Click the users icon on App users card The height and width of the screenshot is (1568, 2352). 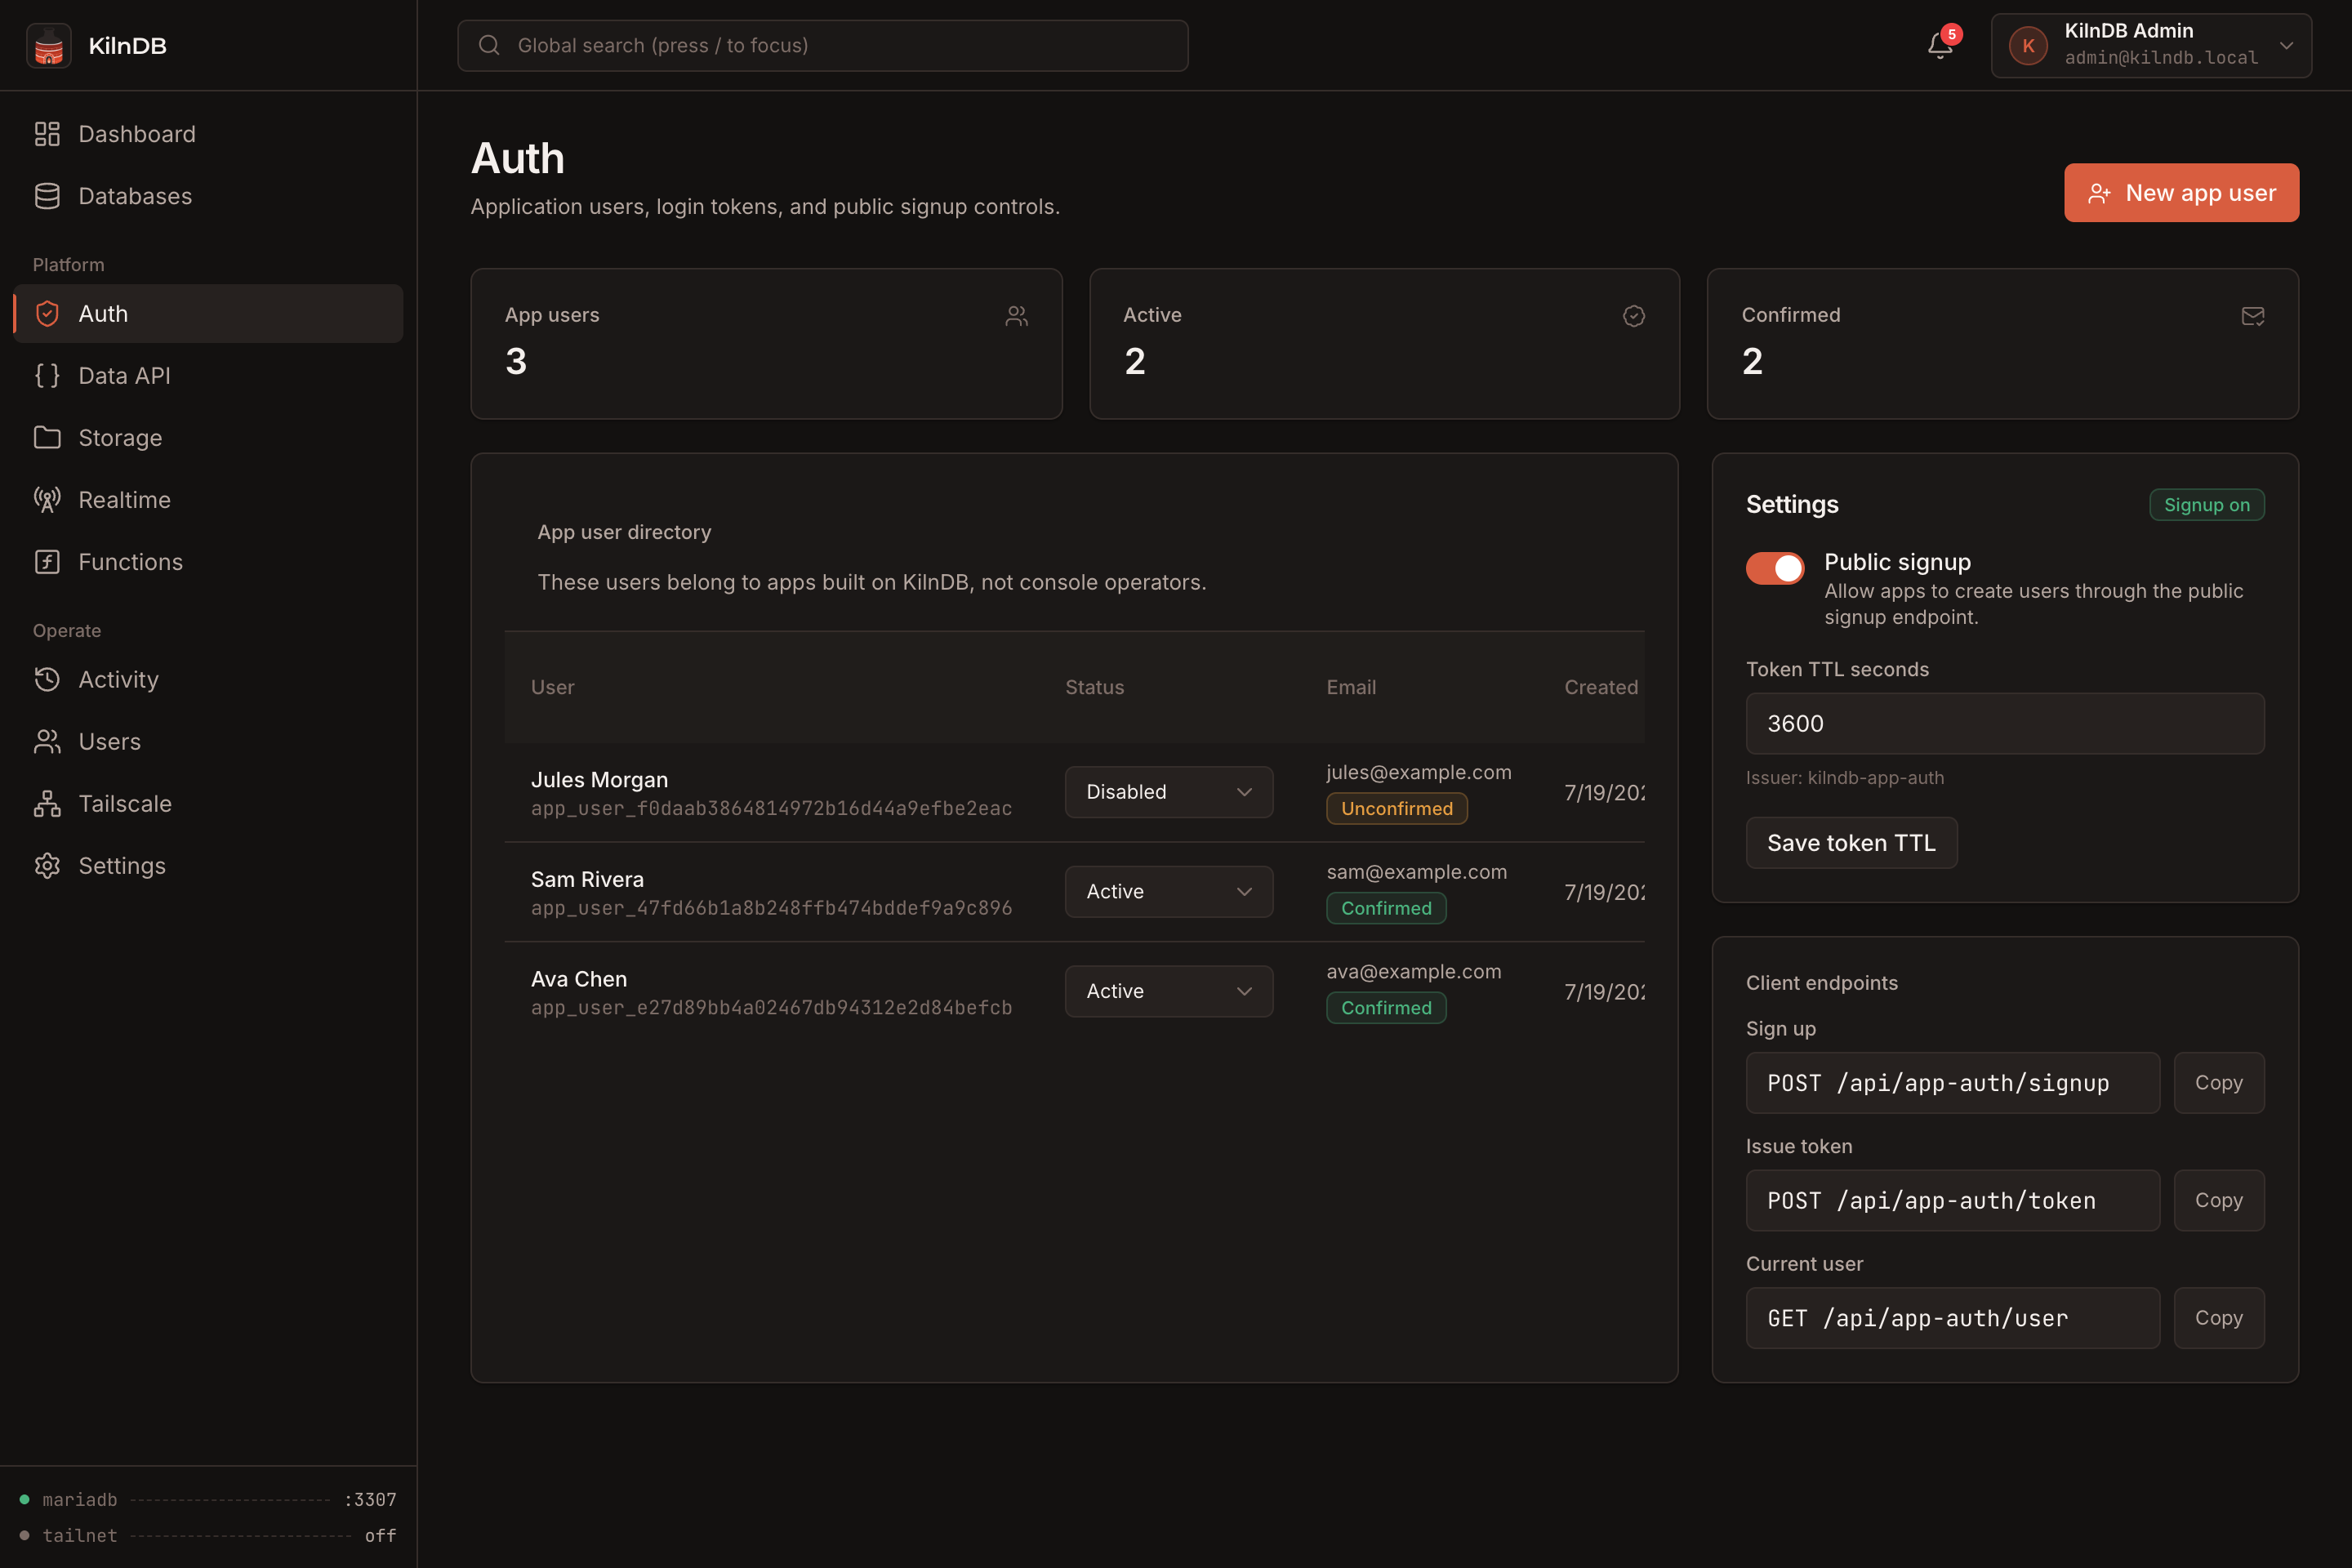click(1016, 316)
